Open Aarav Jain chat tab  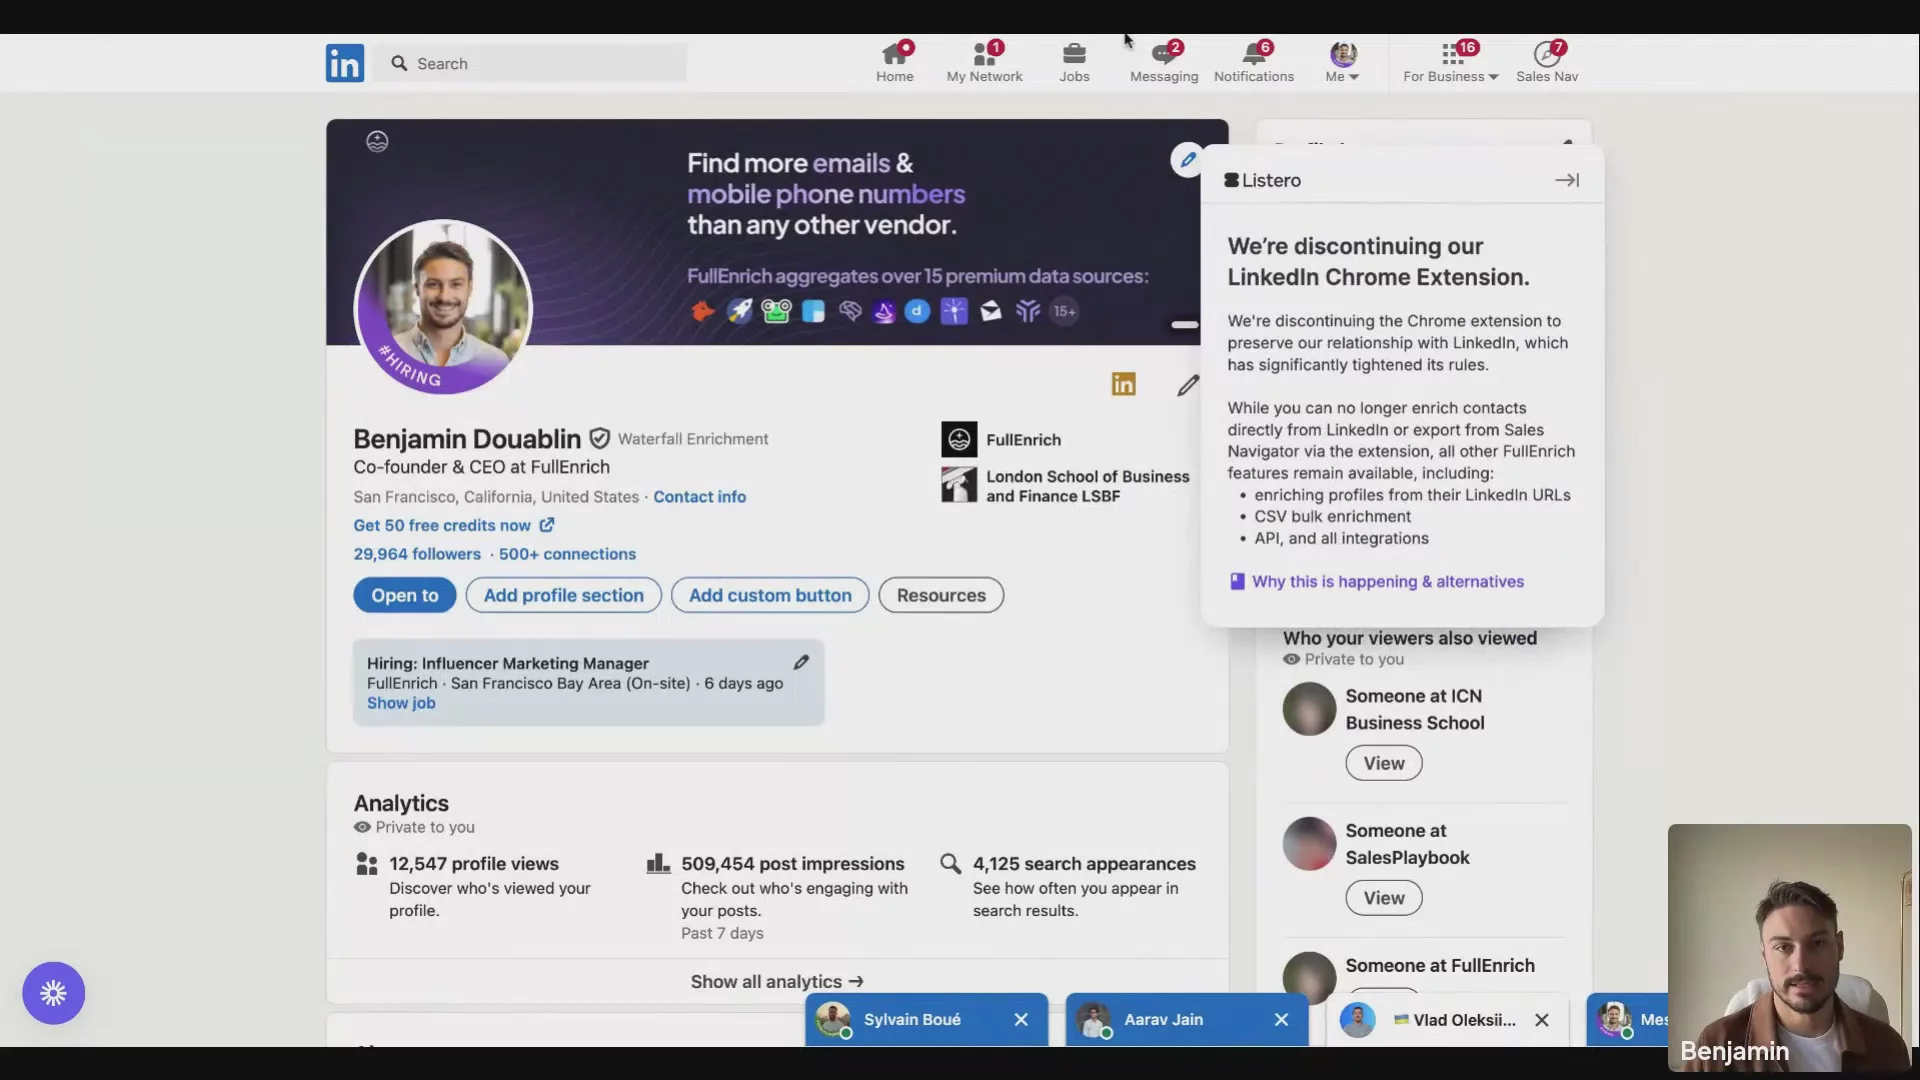1163,1020
